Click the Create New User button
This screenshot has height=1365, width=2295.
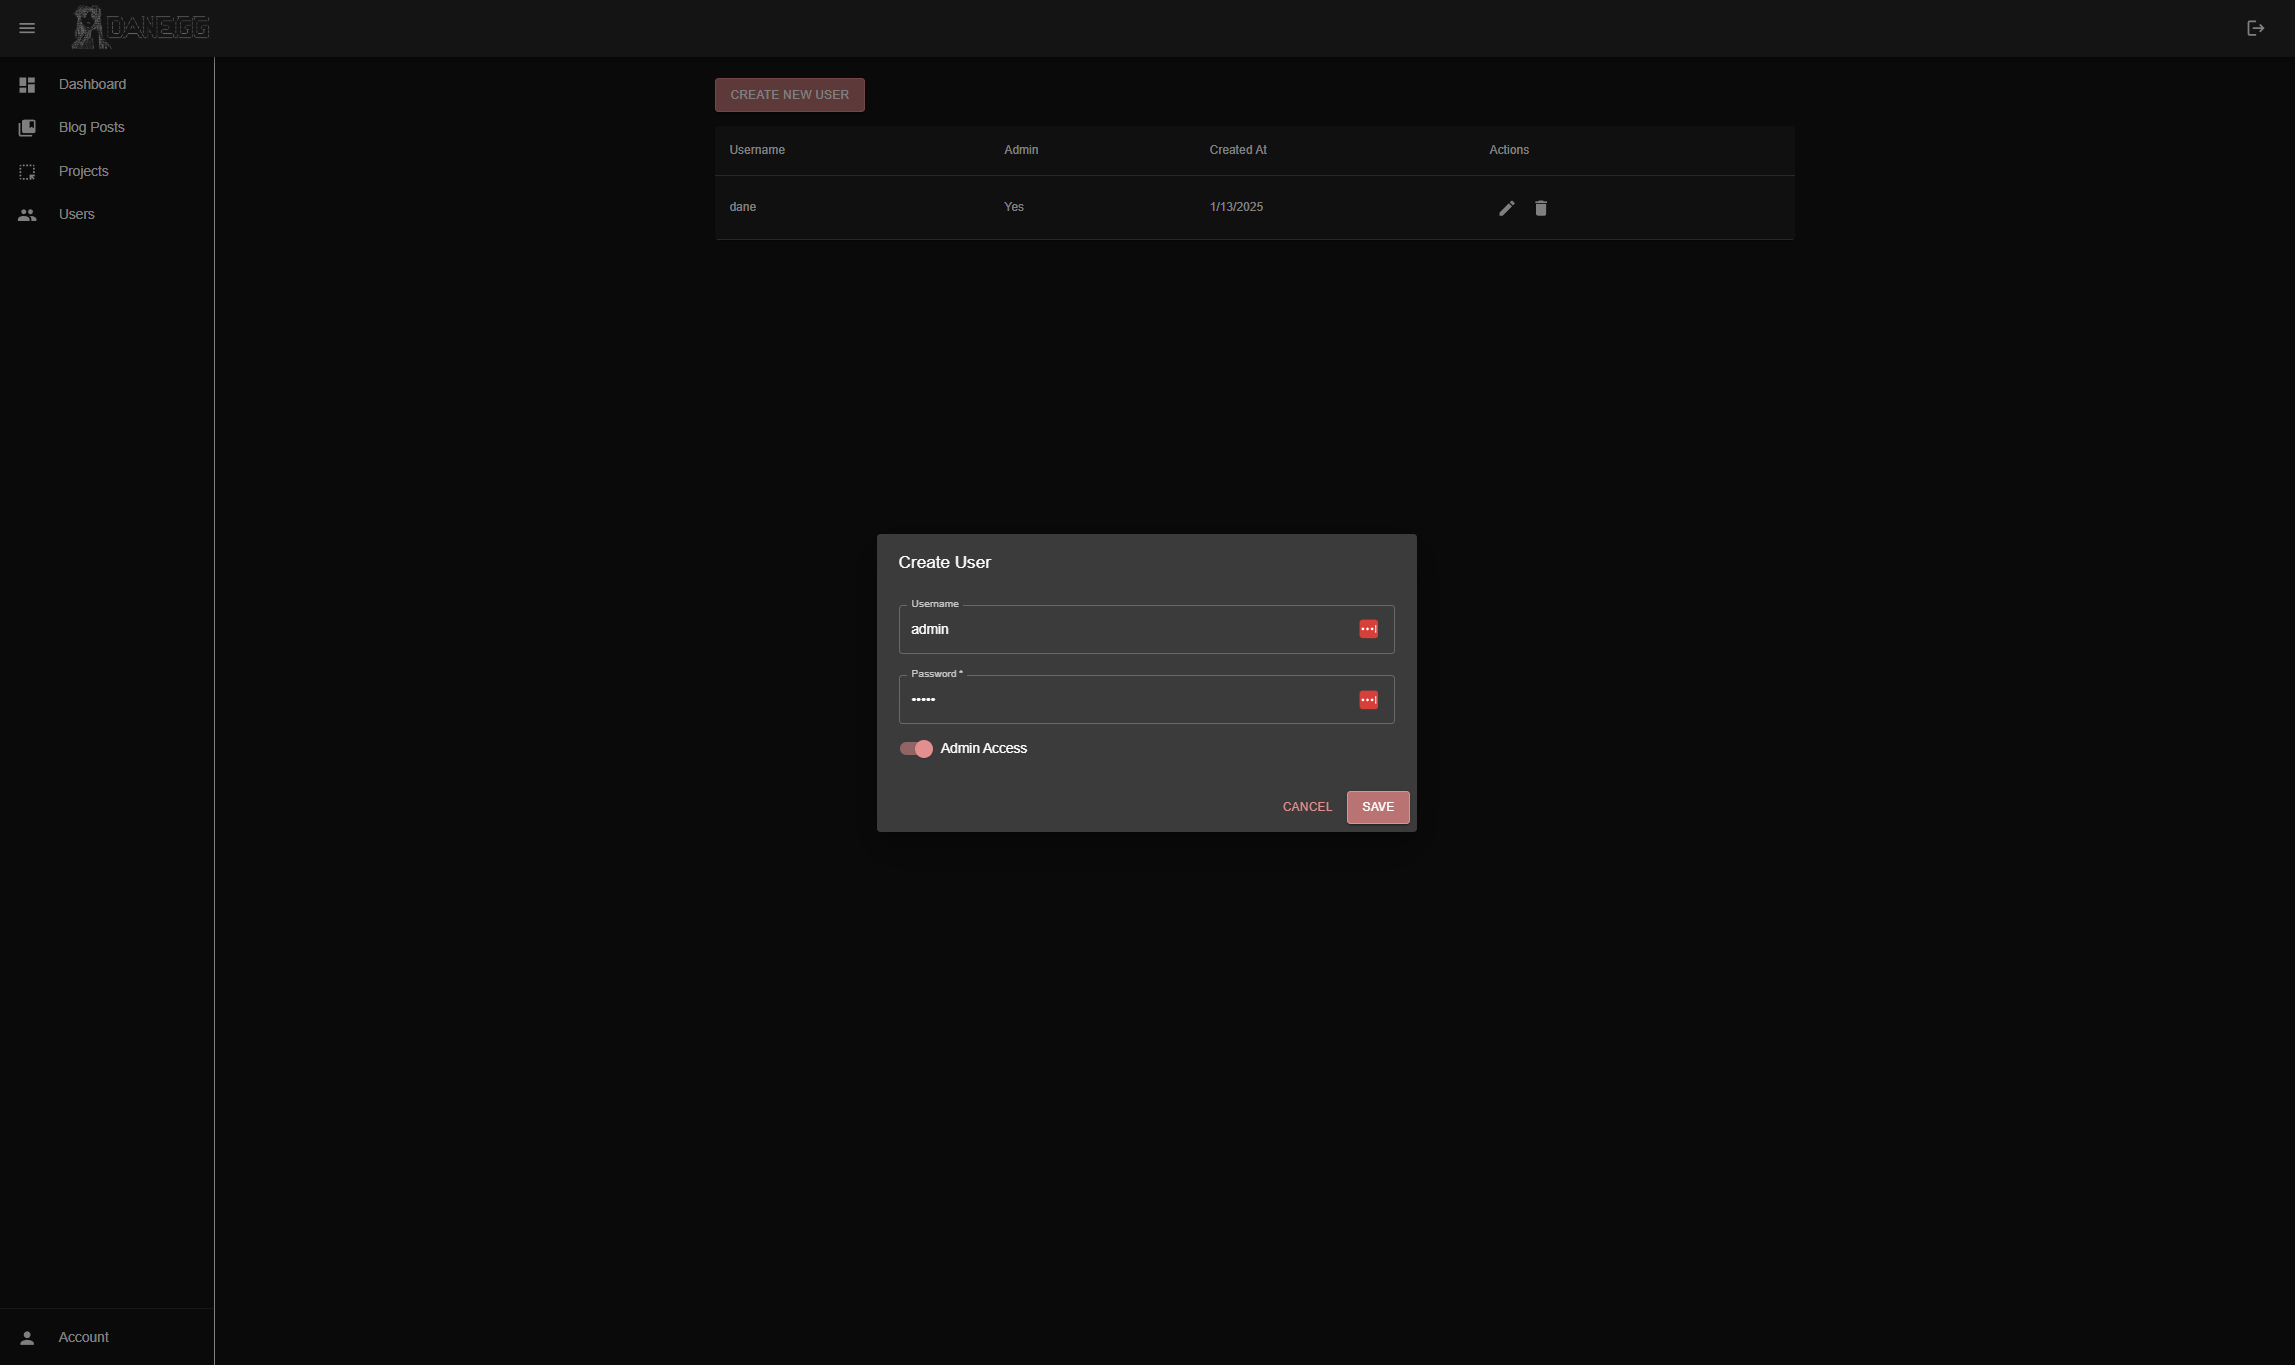[789, 95]
